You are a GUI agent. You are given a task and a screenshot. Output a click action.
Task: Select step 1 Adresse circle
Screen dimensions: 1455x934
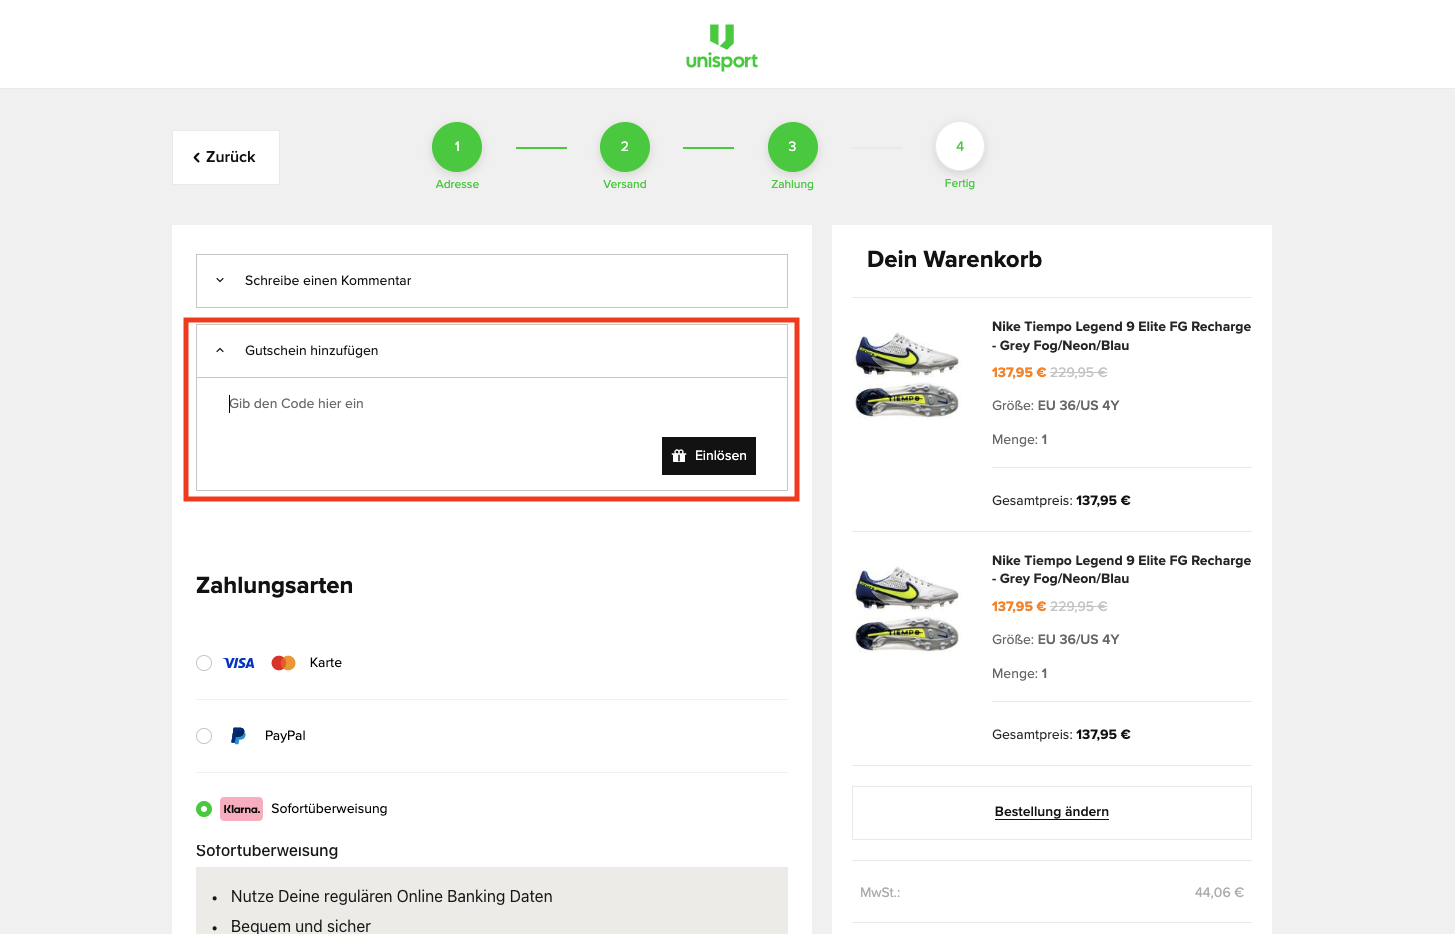click(x=457, y=147)
